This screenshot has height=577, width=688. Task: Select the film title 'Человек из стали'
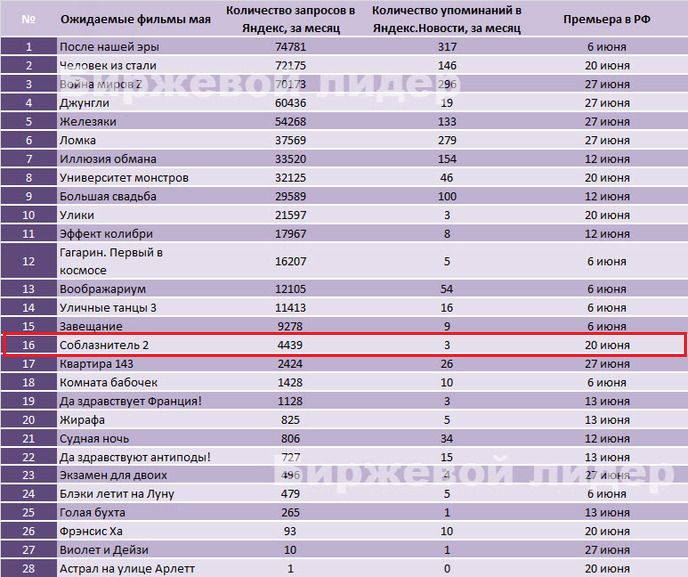[x=108, y=65]
